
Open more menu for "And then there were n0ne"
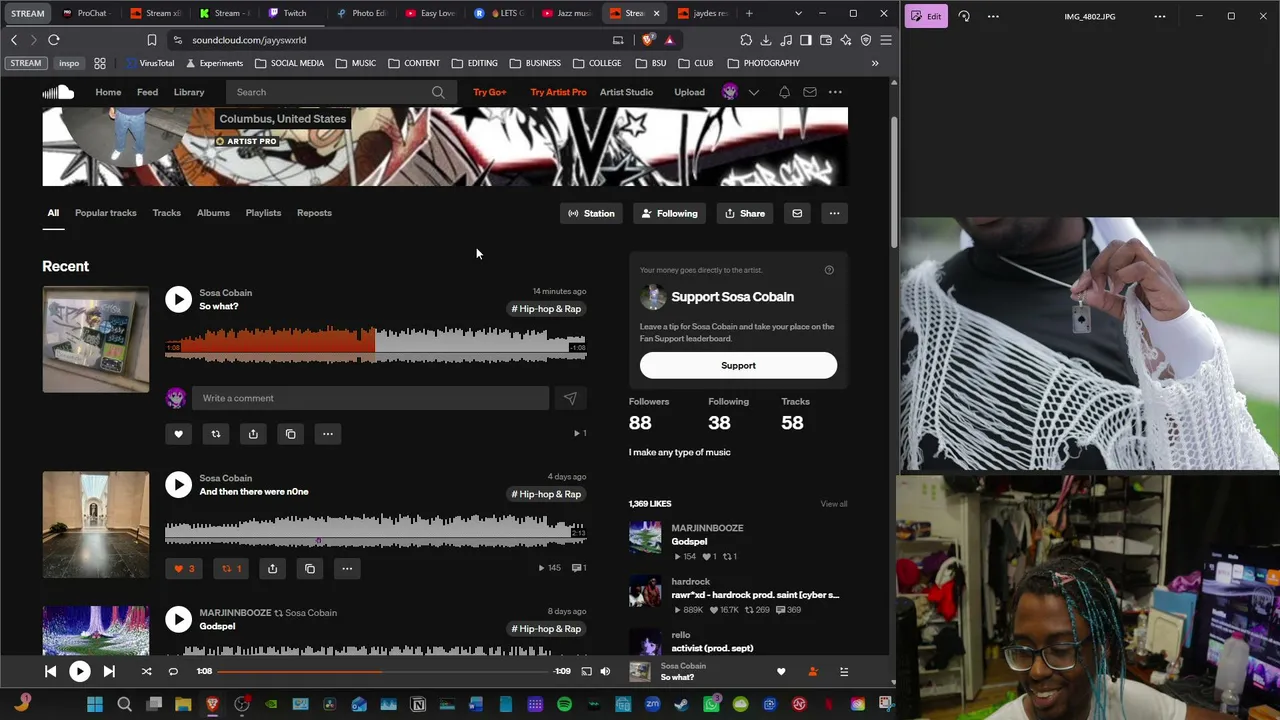coord(347,569)
